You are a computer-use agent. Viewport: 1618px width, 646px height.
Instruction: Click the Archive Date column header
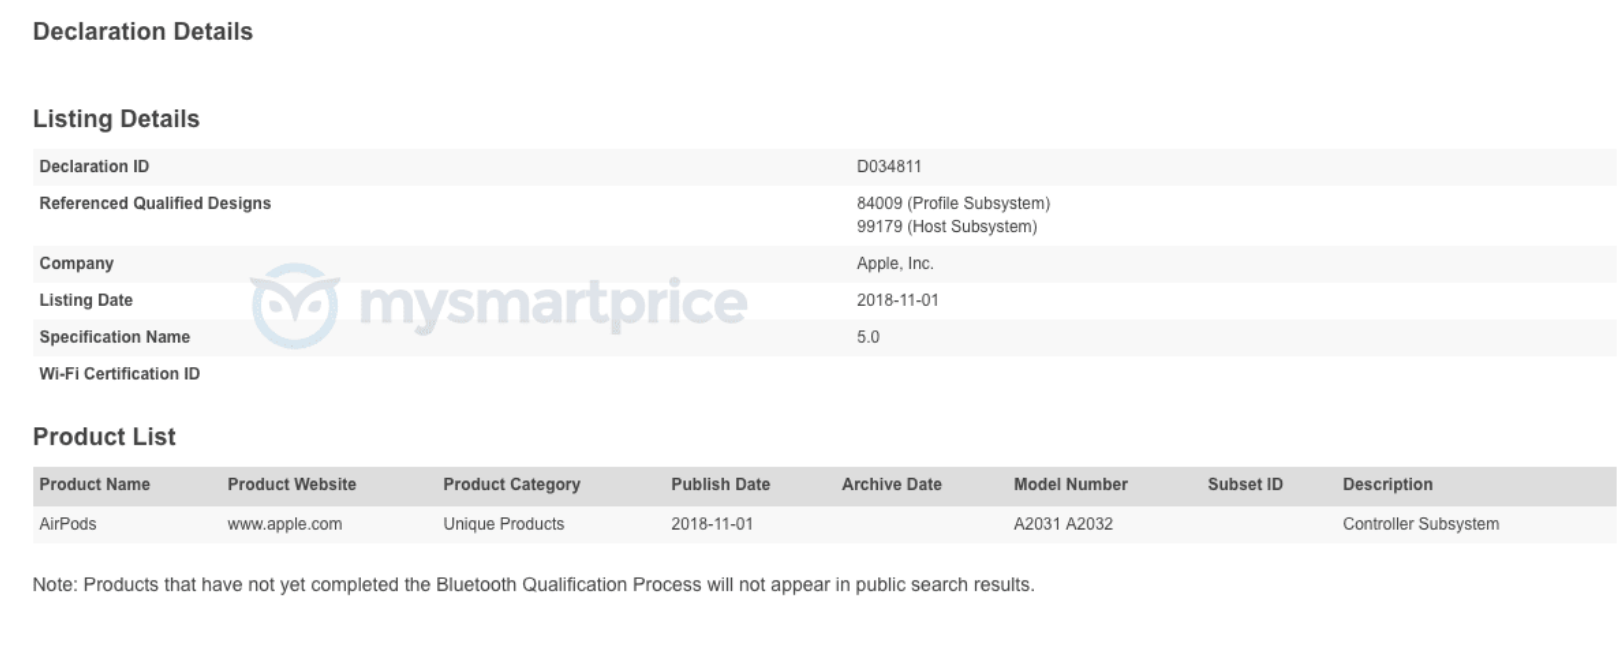tap(891, 485)
